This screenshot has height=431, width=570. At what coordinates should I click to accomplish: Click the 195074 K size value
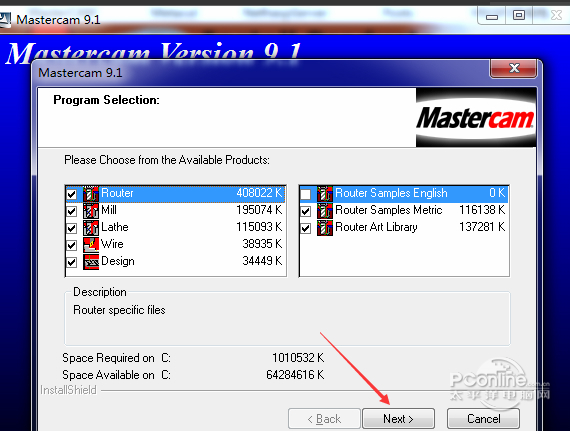coord(259,210)
